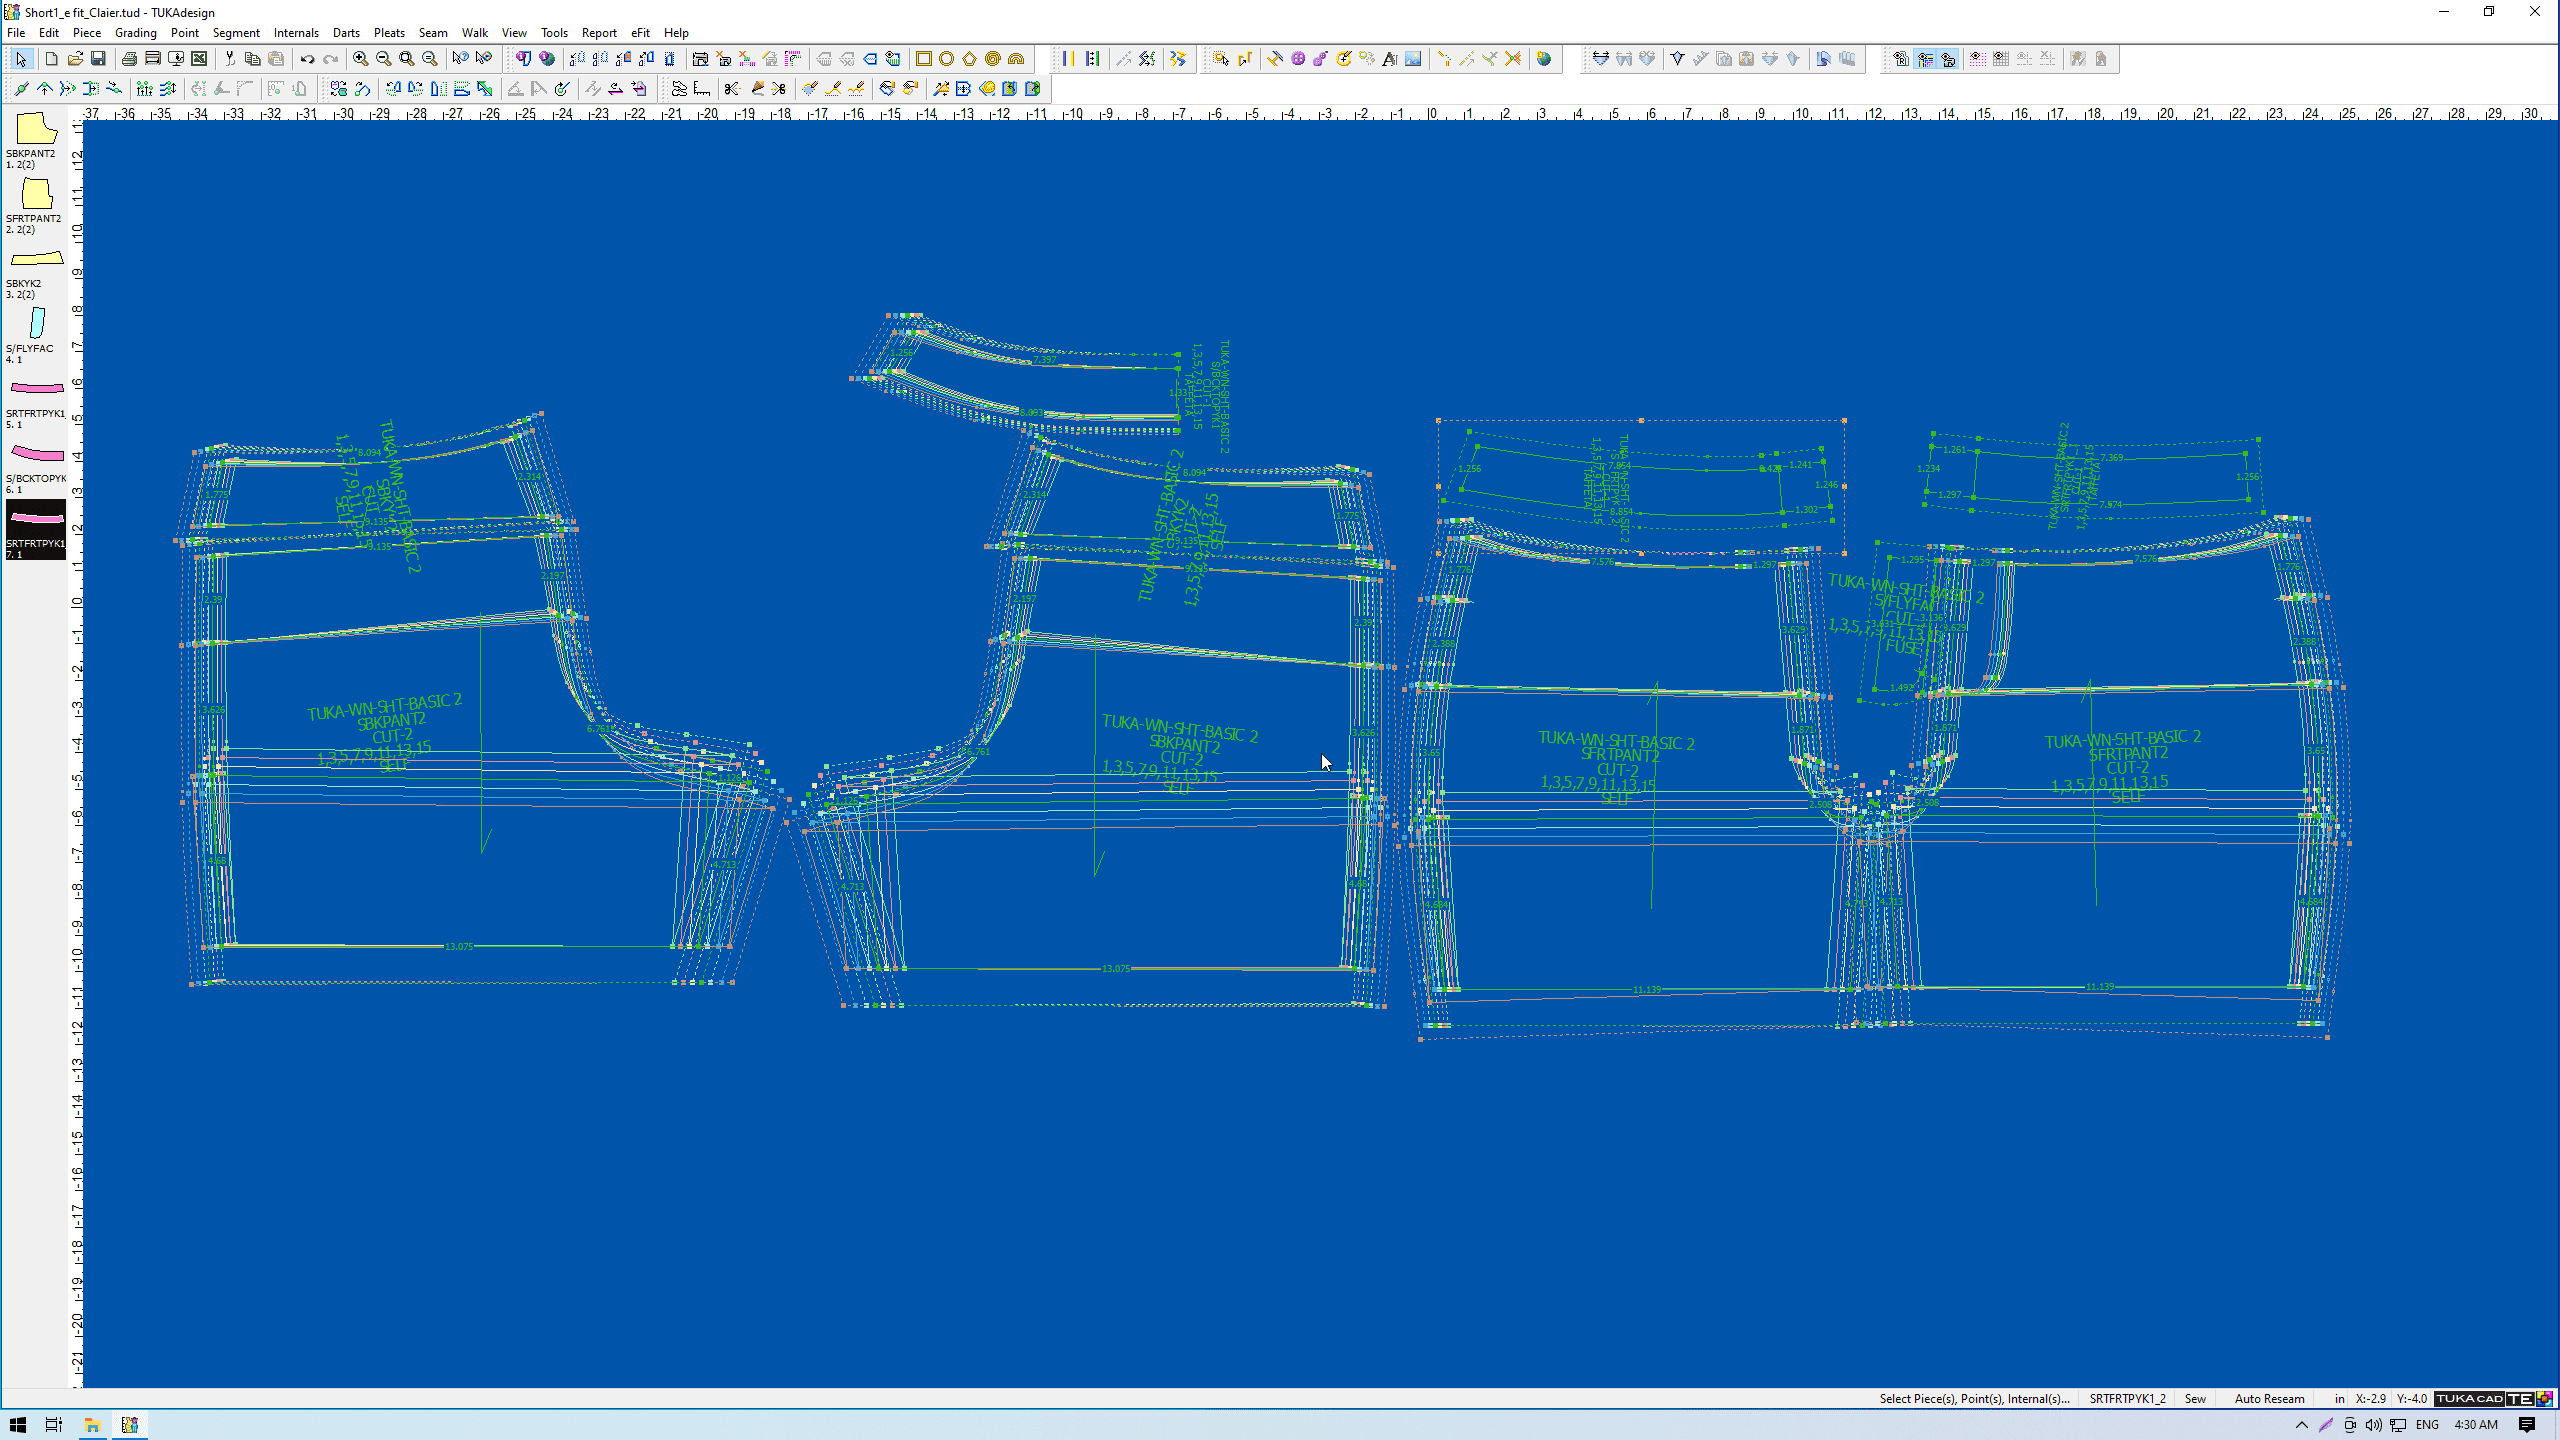Select the square shape tool icon

tap(923, 59)
